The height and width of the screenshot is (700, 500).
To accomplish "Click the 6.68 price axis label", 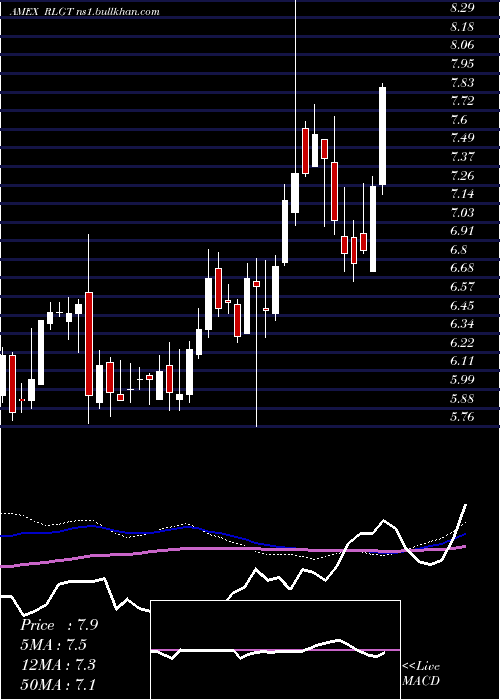I will tap(462, 268).
